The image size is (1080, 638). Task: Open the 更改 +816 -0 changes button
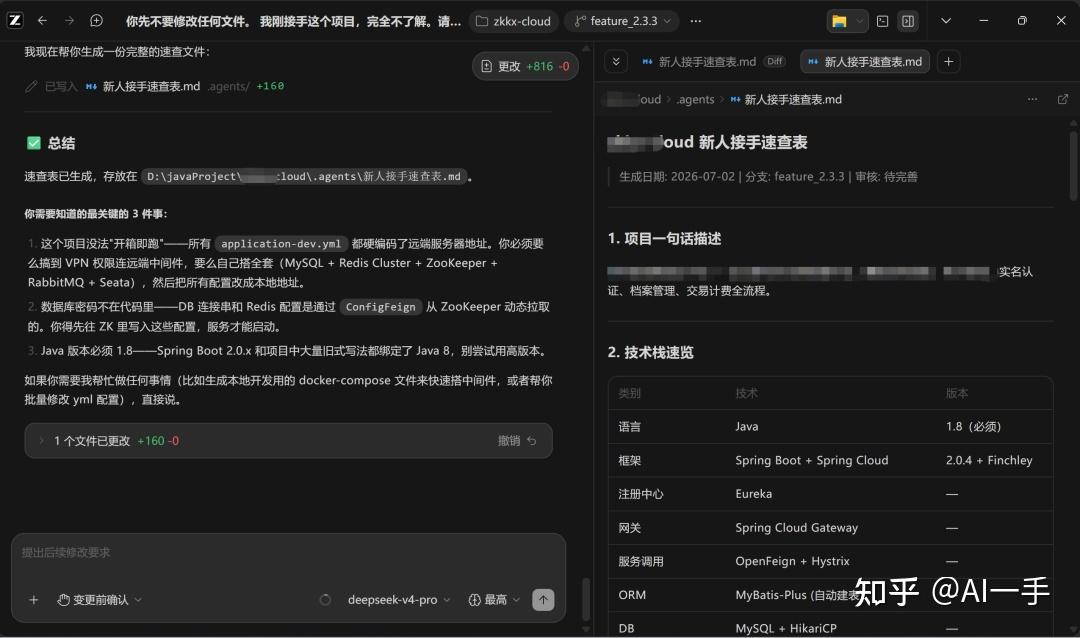click(526, 66)
